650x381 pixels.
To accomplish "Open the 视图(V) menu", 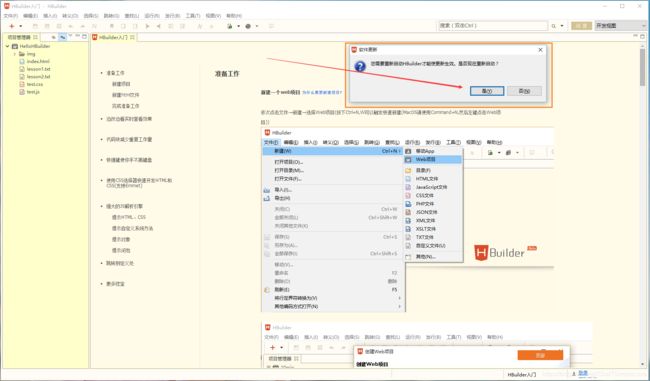I will coord(213,16).
